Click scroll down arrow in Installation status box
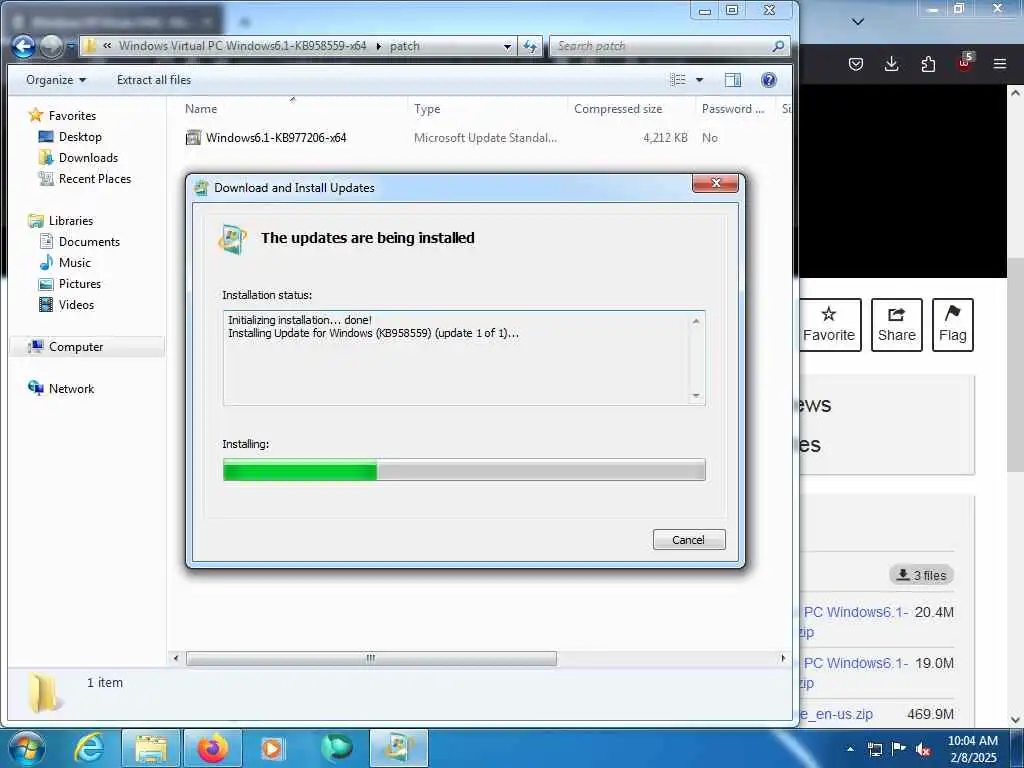 click(696, 395)
